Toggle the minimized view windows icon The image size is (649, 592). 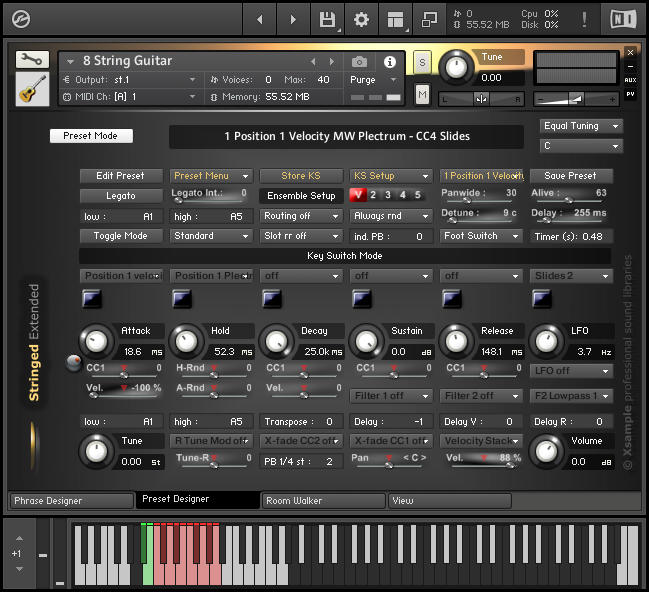click(x=429, y=19)
